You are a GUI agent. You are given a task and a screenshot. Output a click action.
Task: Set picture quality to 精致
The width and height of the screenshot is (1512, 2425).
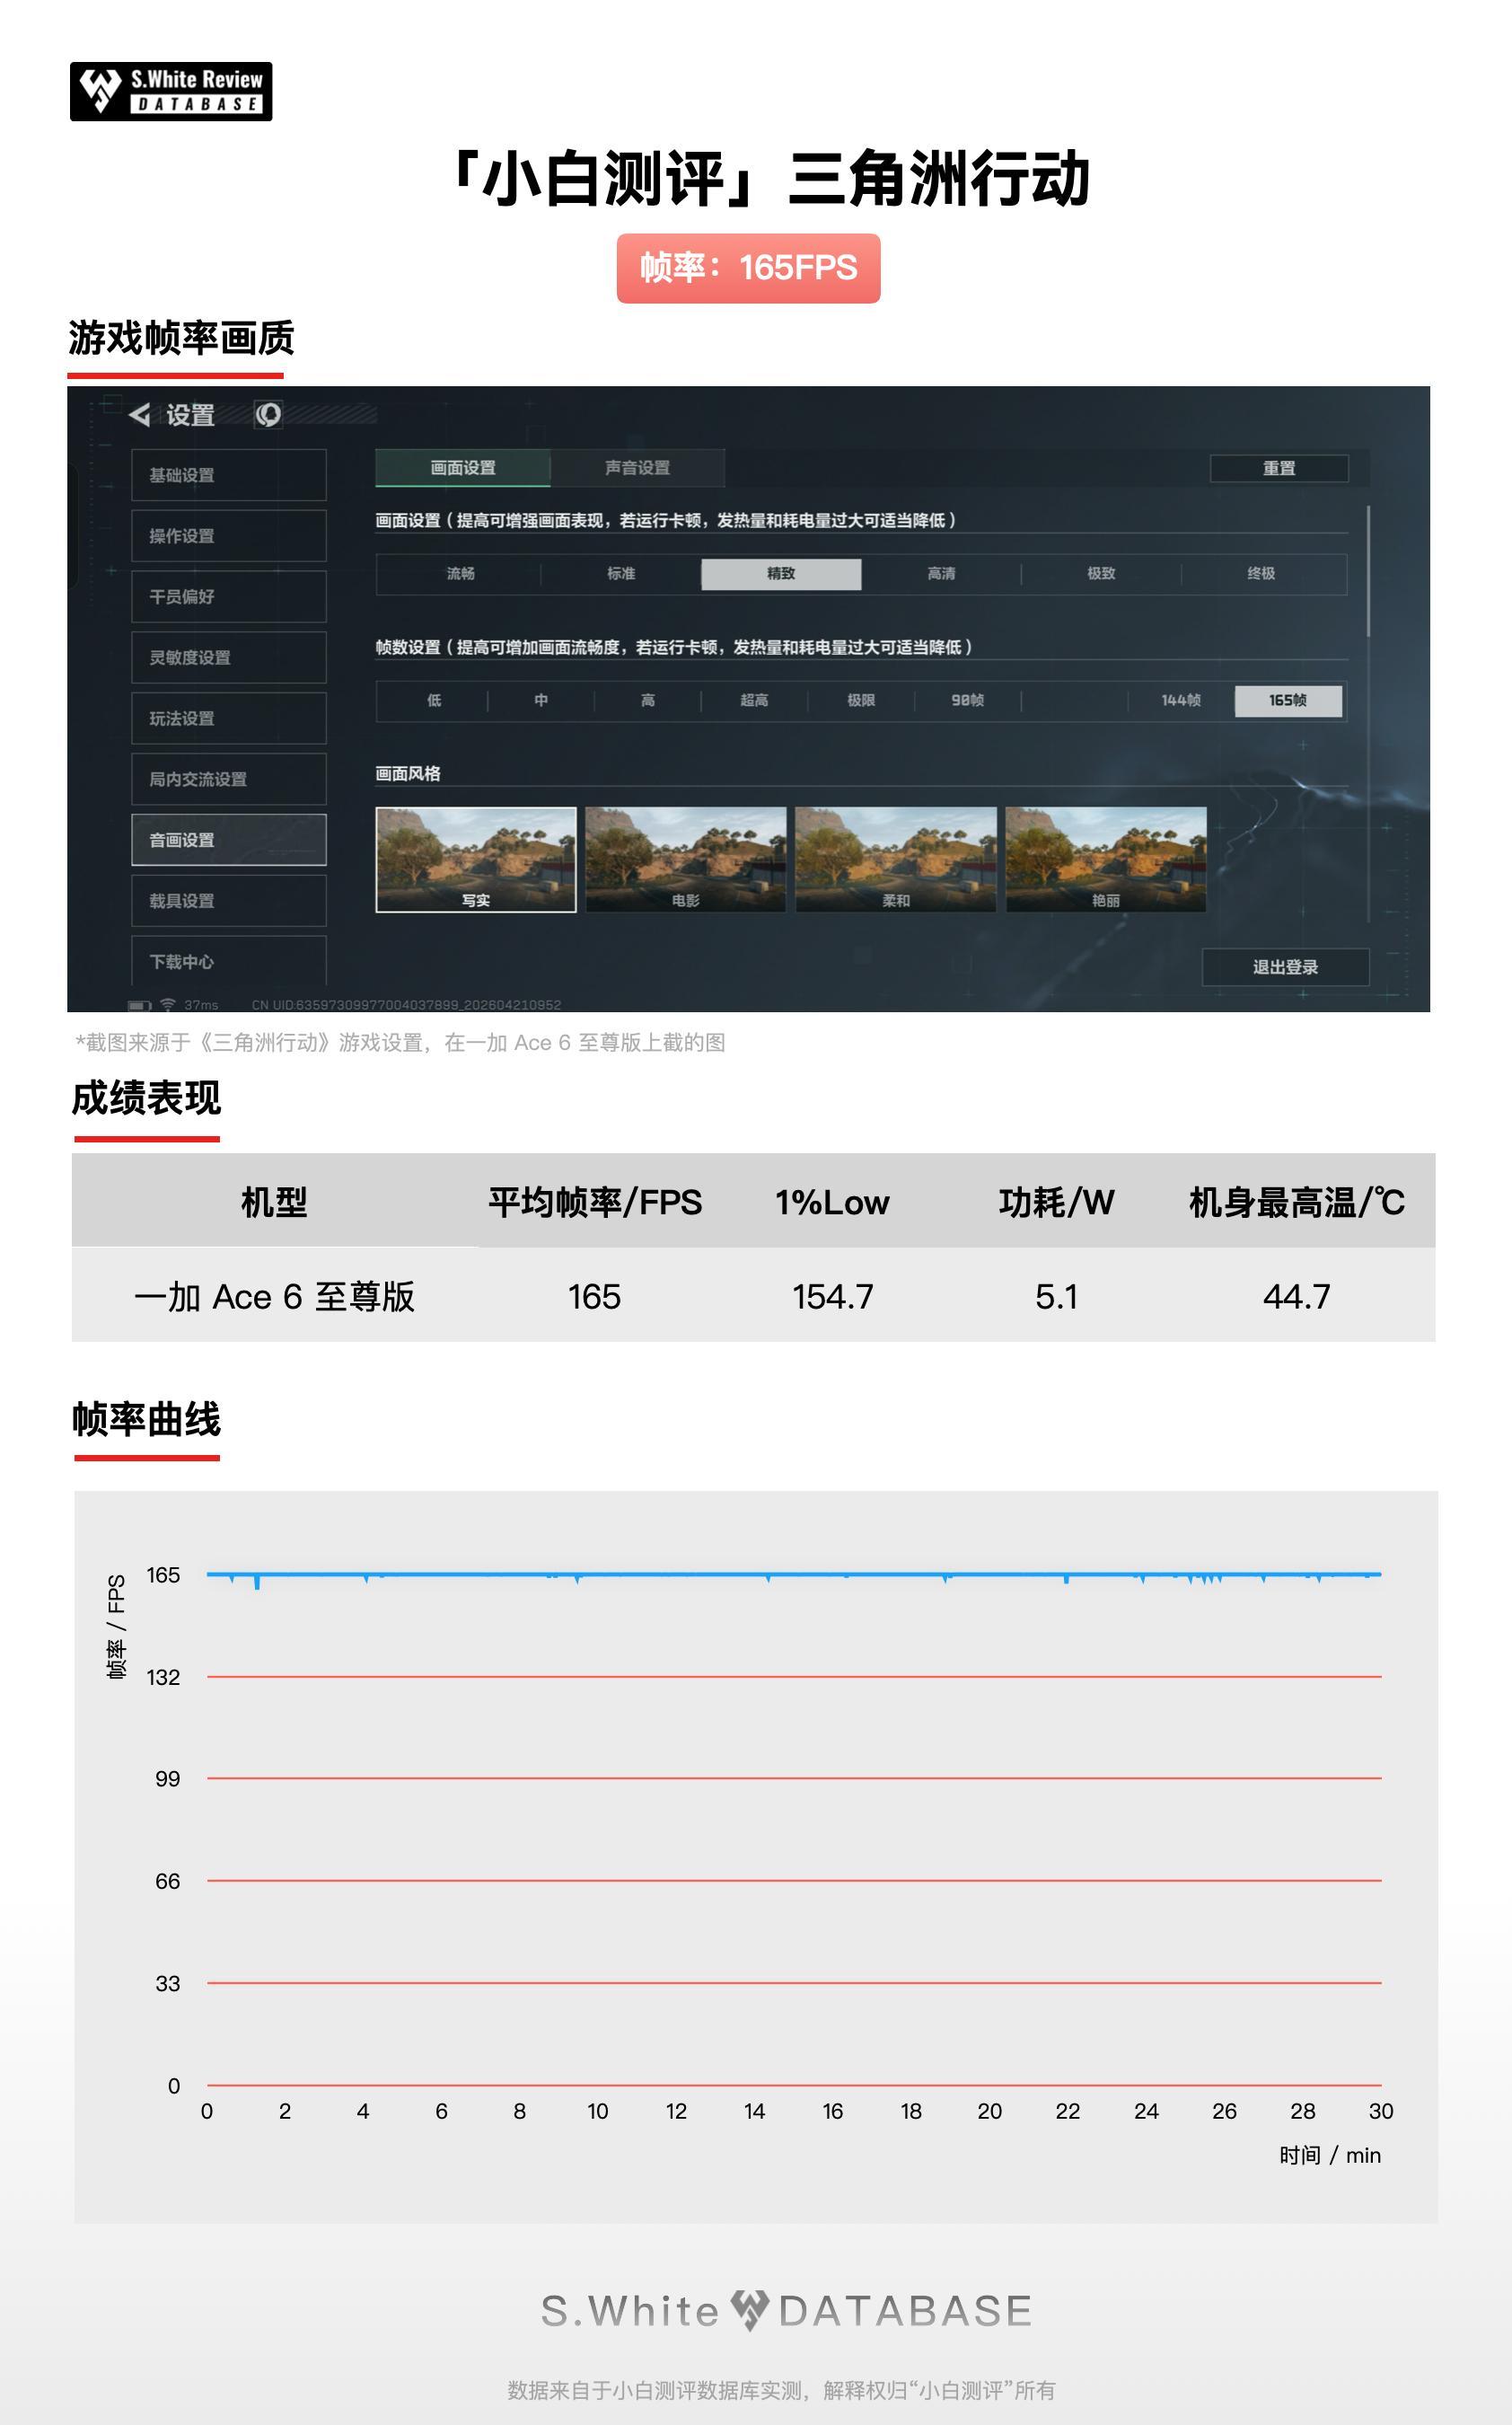tap(781, 574)
